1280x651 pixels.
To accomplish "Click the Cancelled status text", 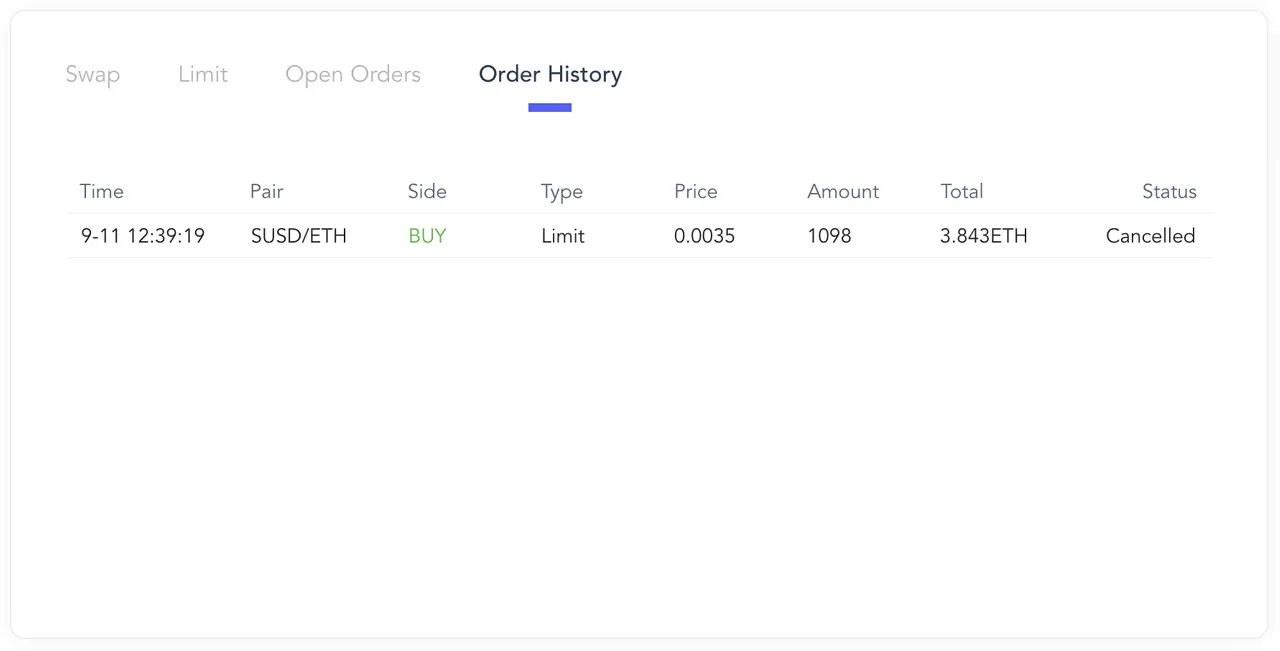I will (1151, 237).
